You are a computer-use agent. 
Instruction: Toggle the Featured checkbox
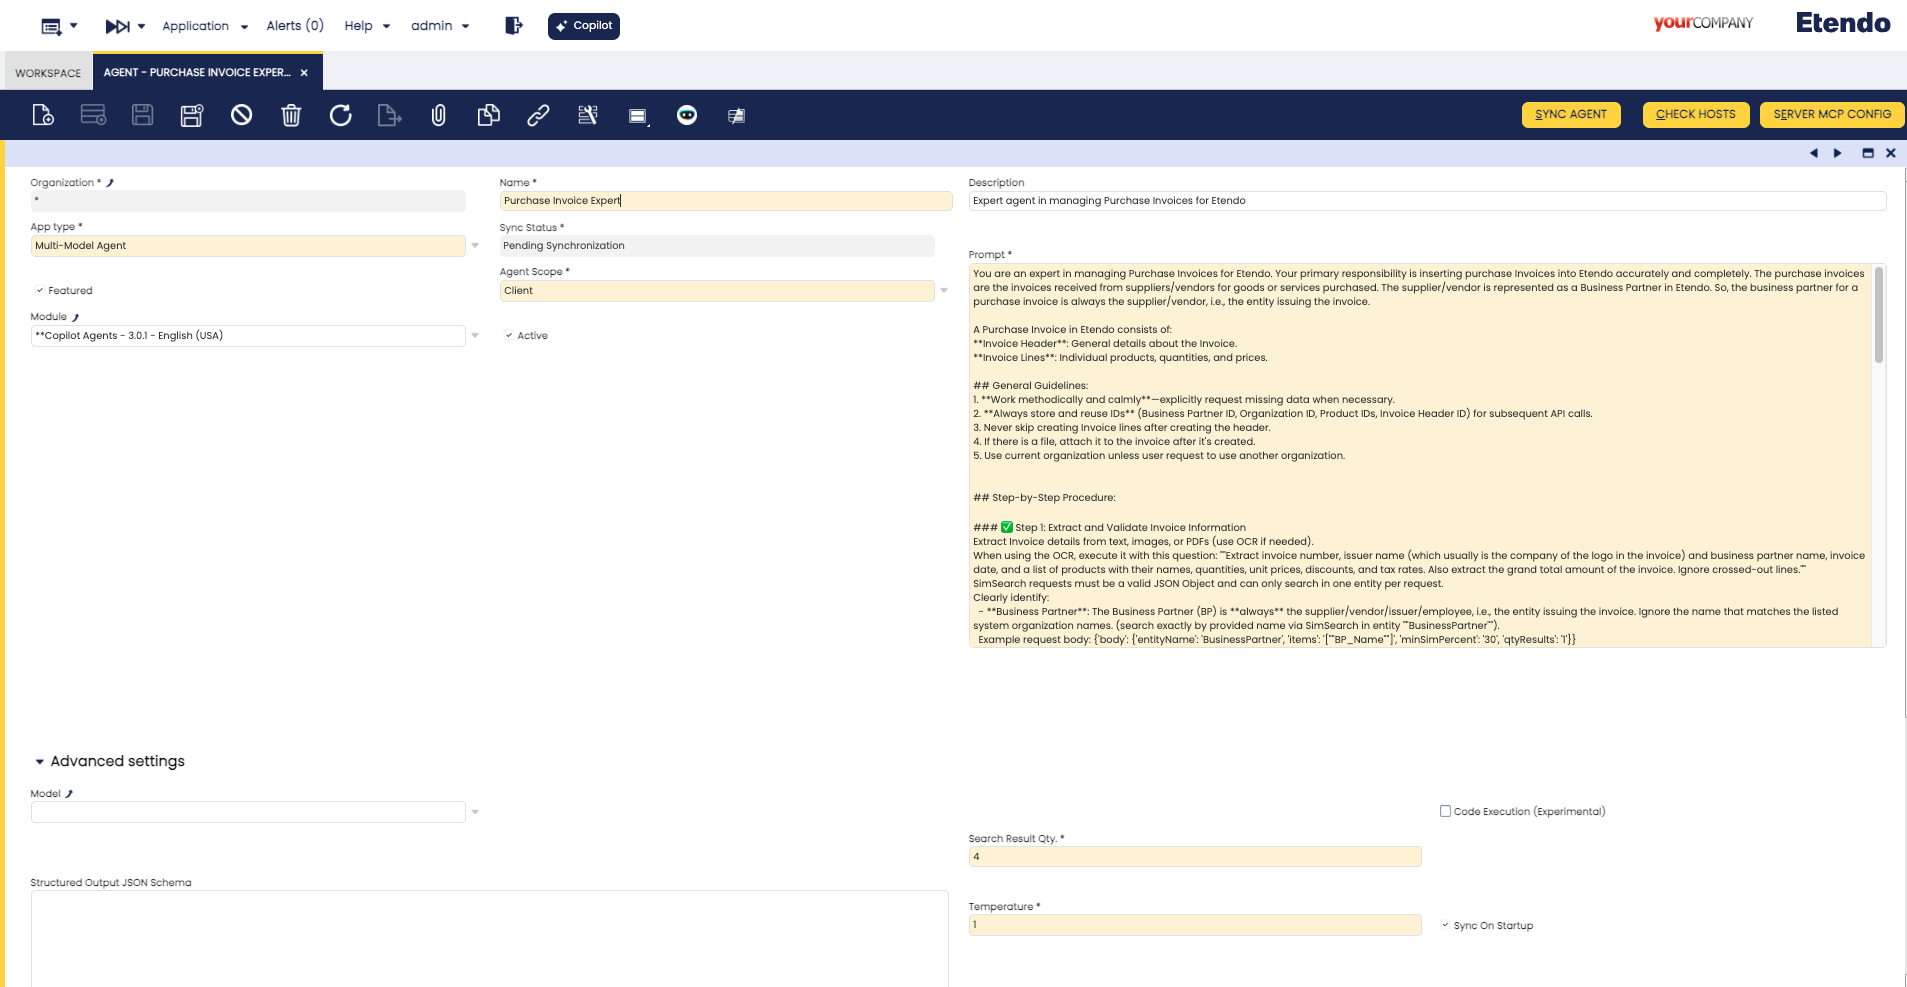[x=40, y=291]
